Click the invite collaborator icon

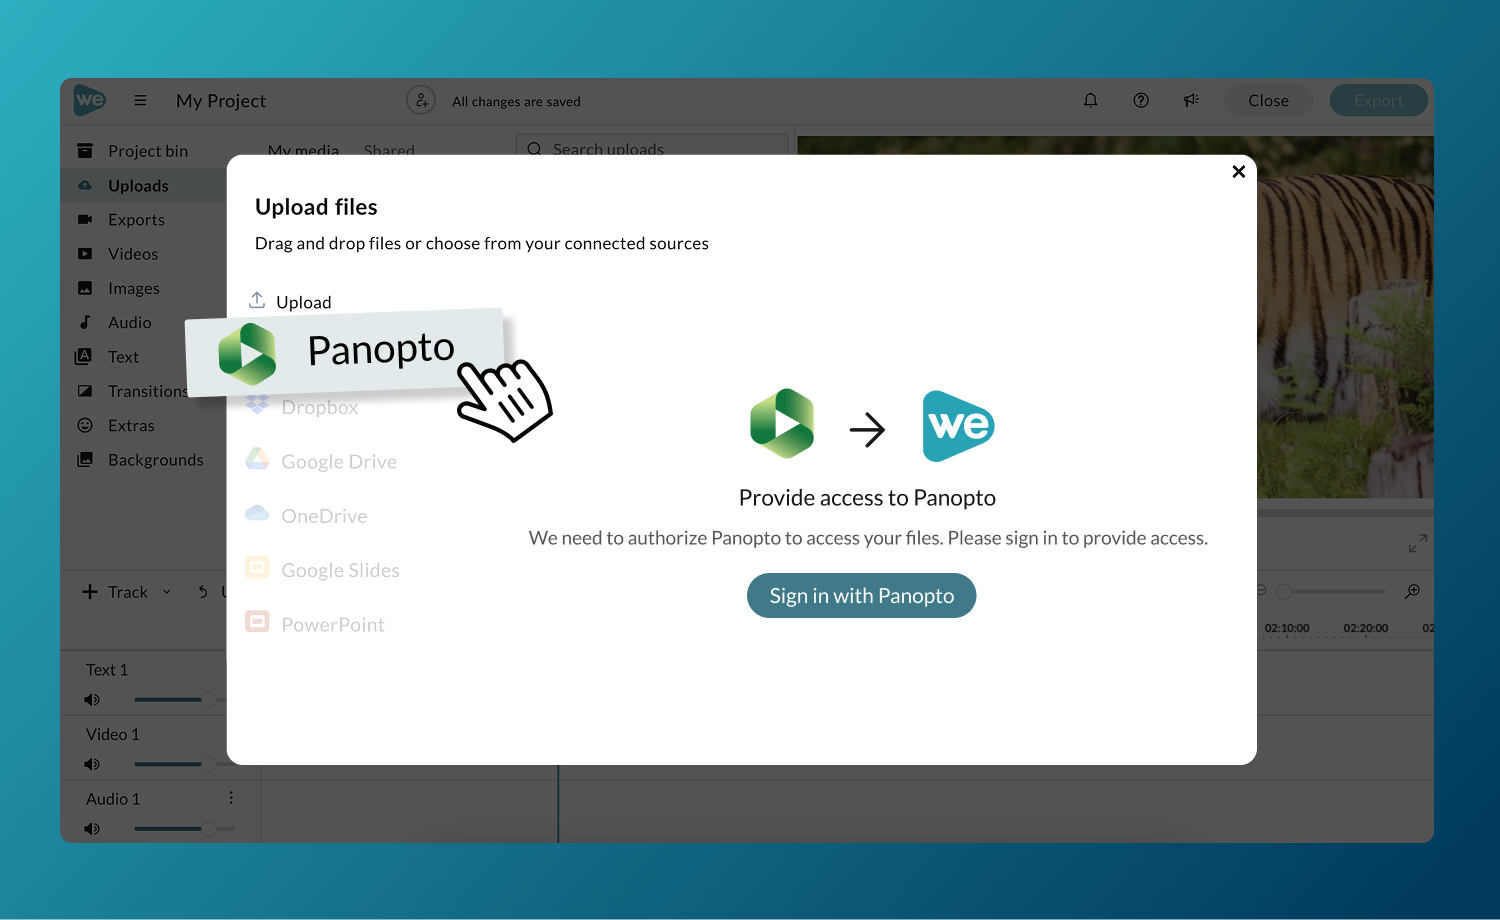421,100
